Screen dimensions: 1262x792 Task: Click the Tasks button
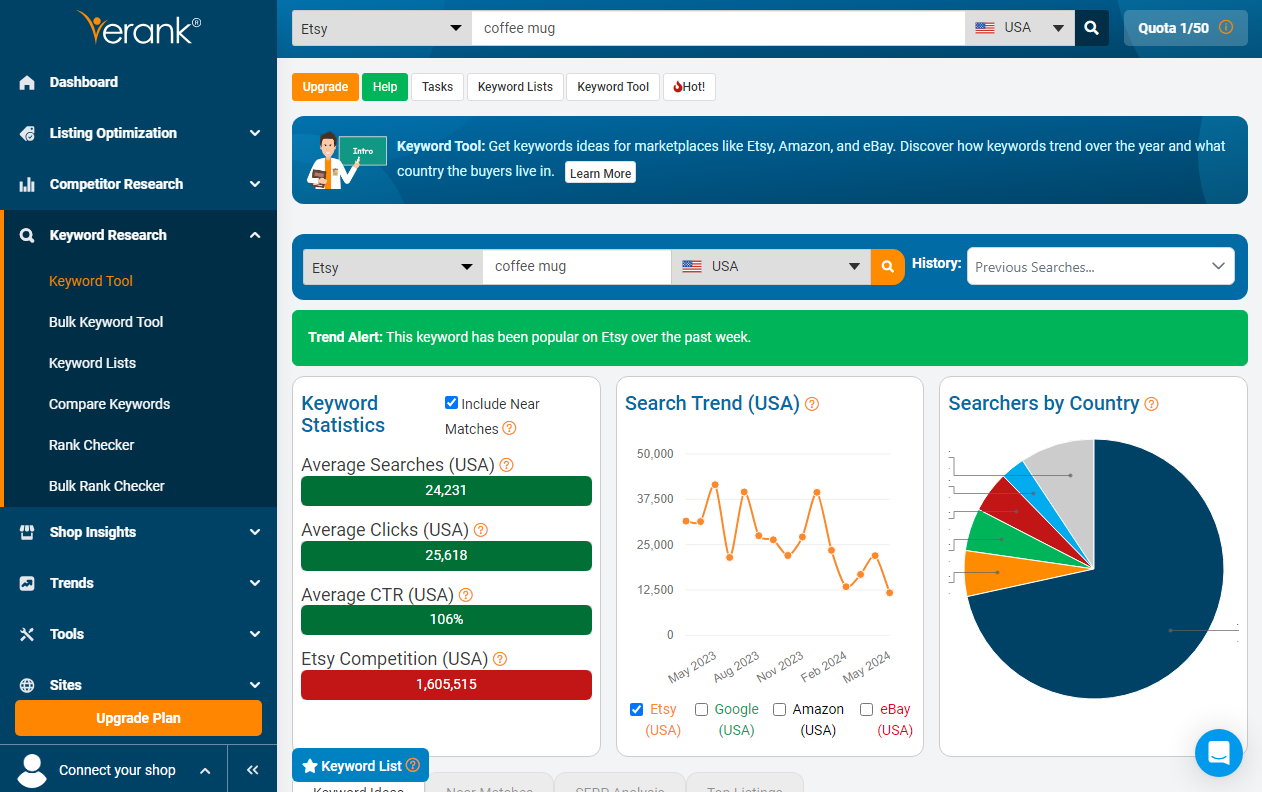(x=437, y=87)
